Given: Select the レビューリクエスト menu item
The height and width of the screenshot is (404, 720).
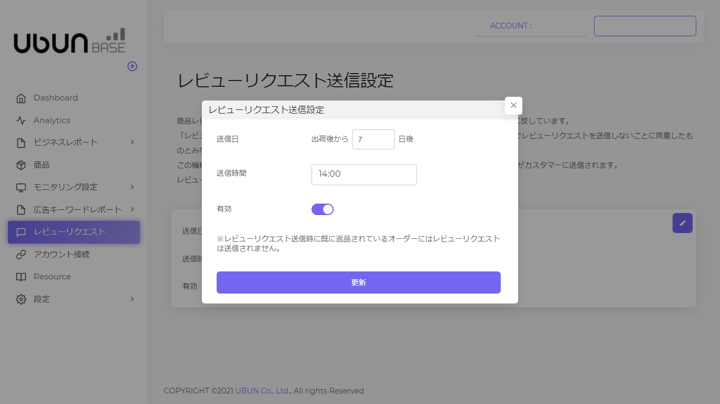Looking at the screenshot, I should pos(74,232).
